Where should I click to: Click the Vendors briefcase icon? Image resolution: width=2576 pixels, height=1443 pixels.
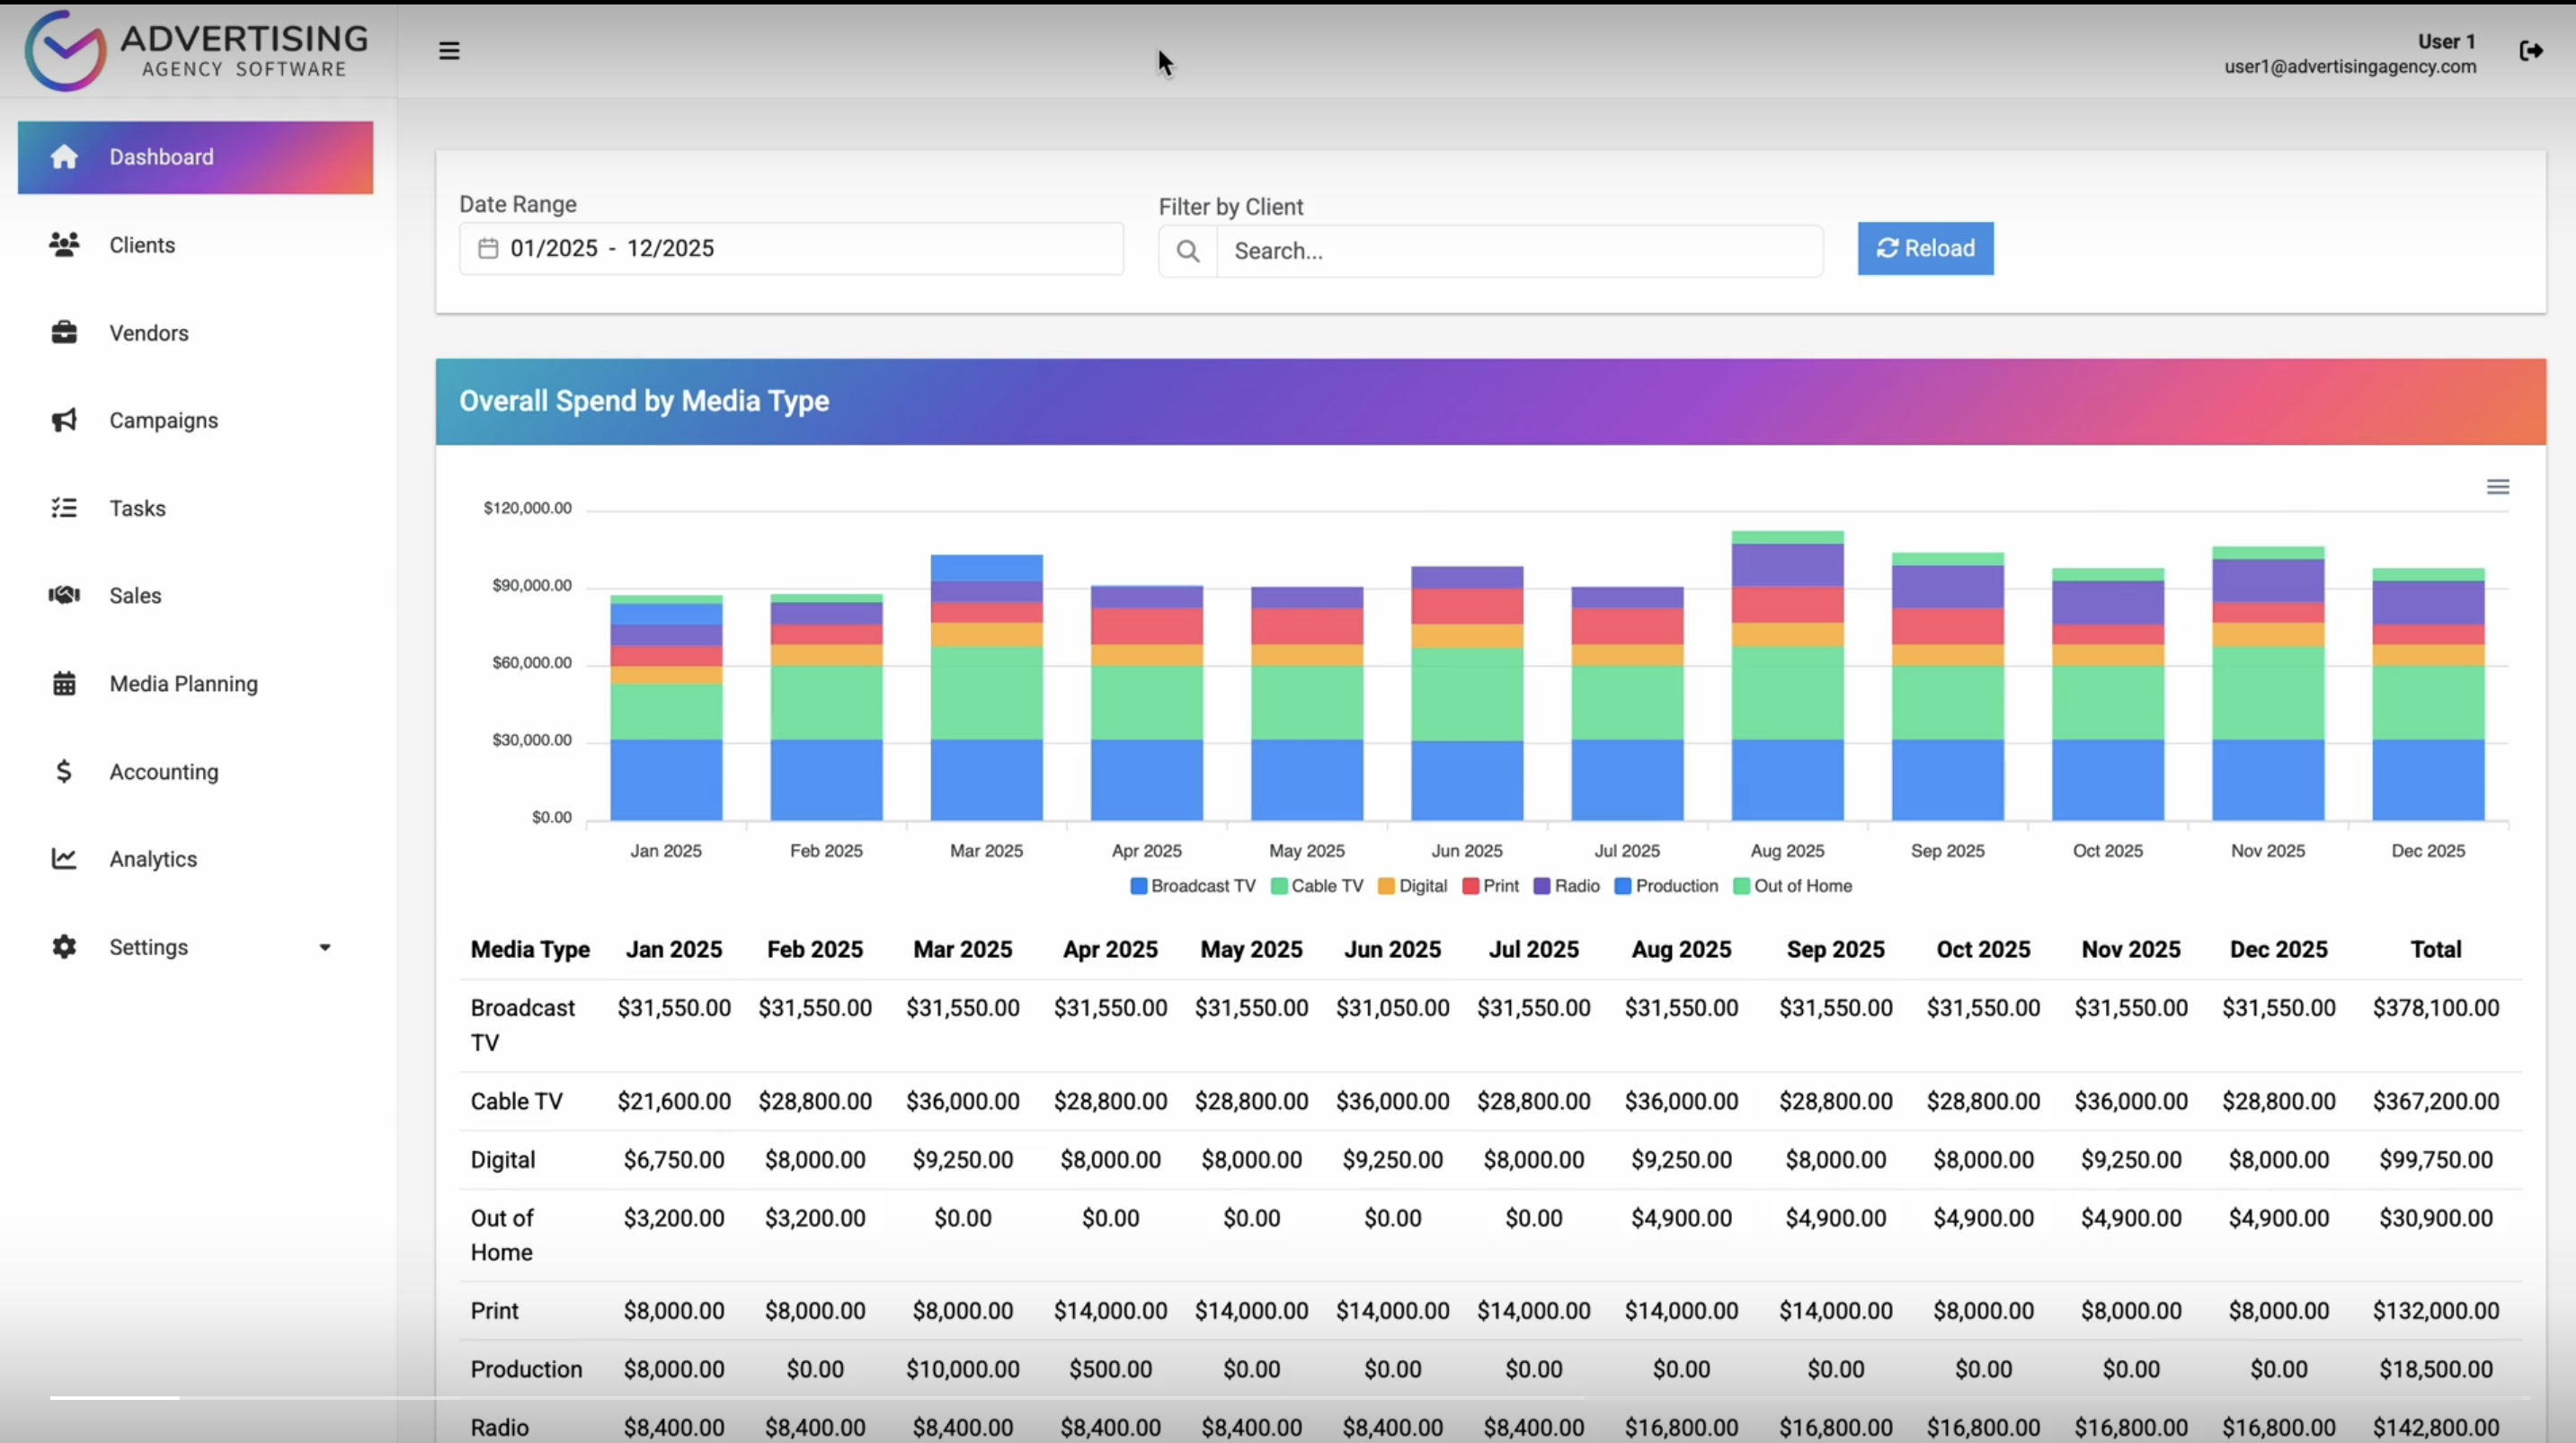pyautogui.click(x=64, y=332)
